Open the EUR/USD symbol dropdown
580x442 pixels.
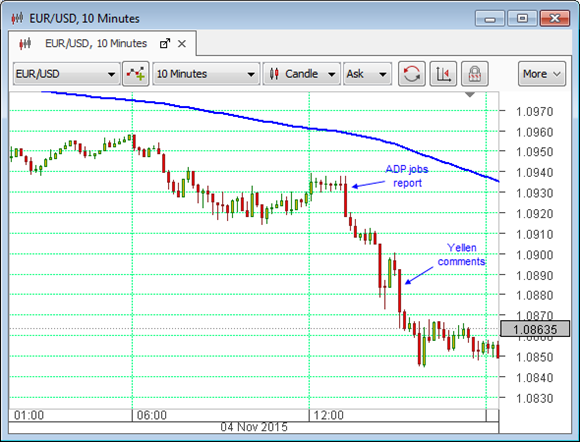tap(67, 74)
